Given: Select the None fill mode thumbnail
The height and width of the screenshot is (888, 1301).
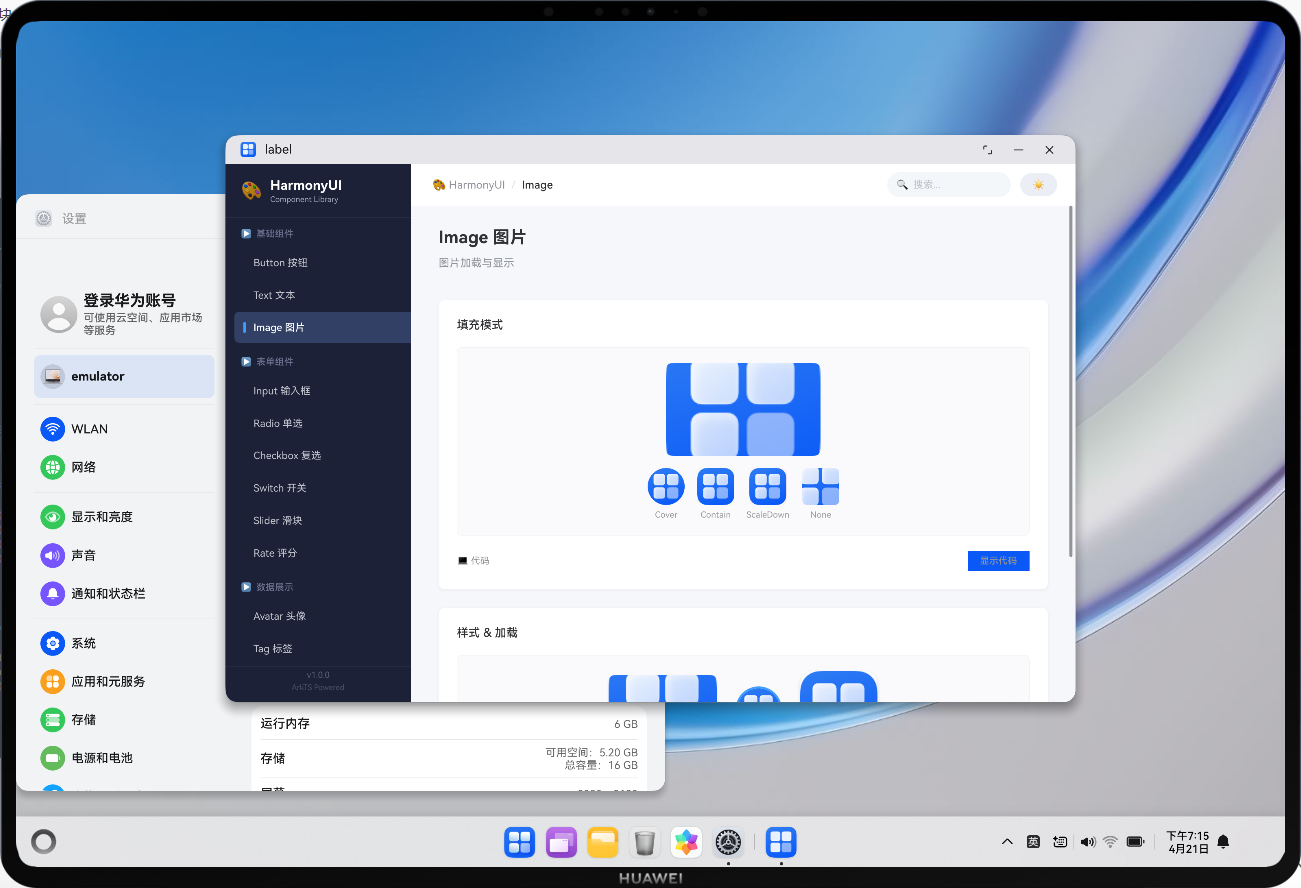Looking at the screenshot, I should click(820, 486).
